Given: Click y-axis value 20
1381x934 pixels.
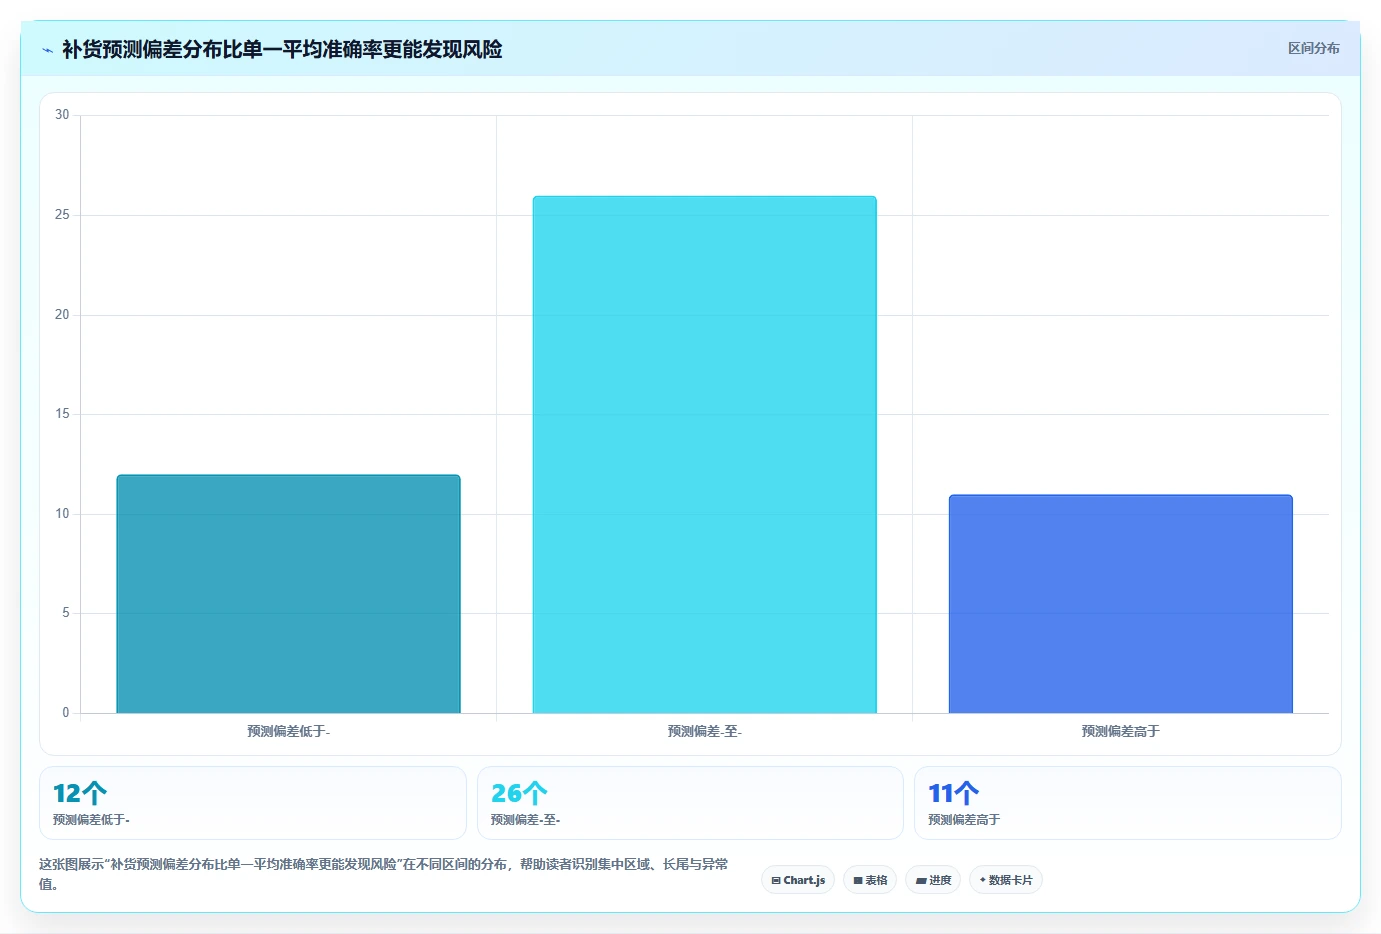Looking at the screenshot, I should (62, 315).
